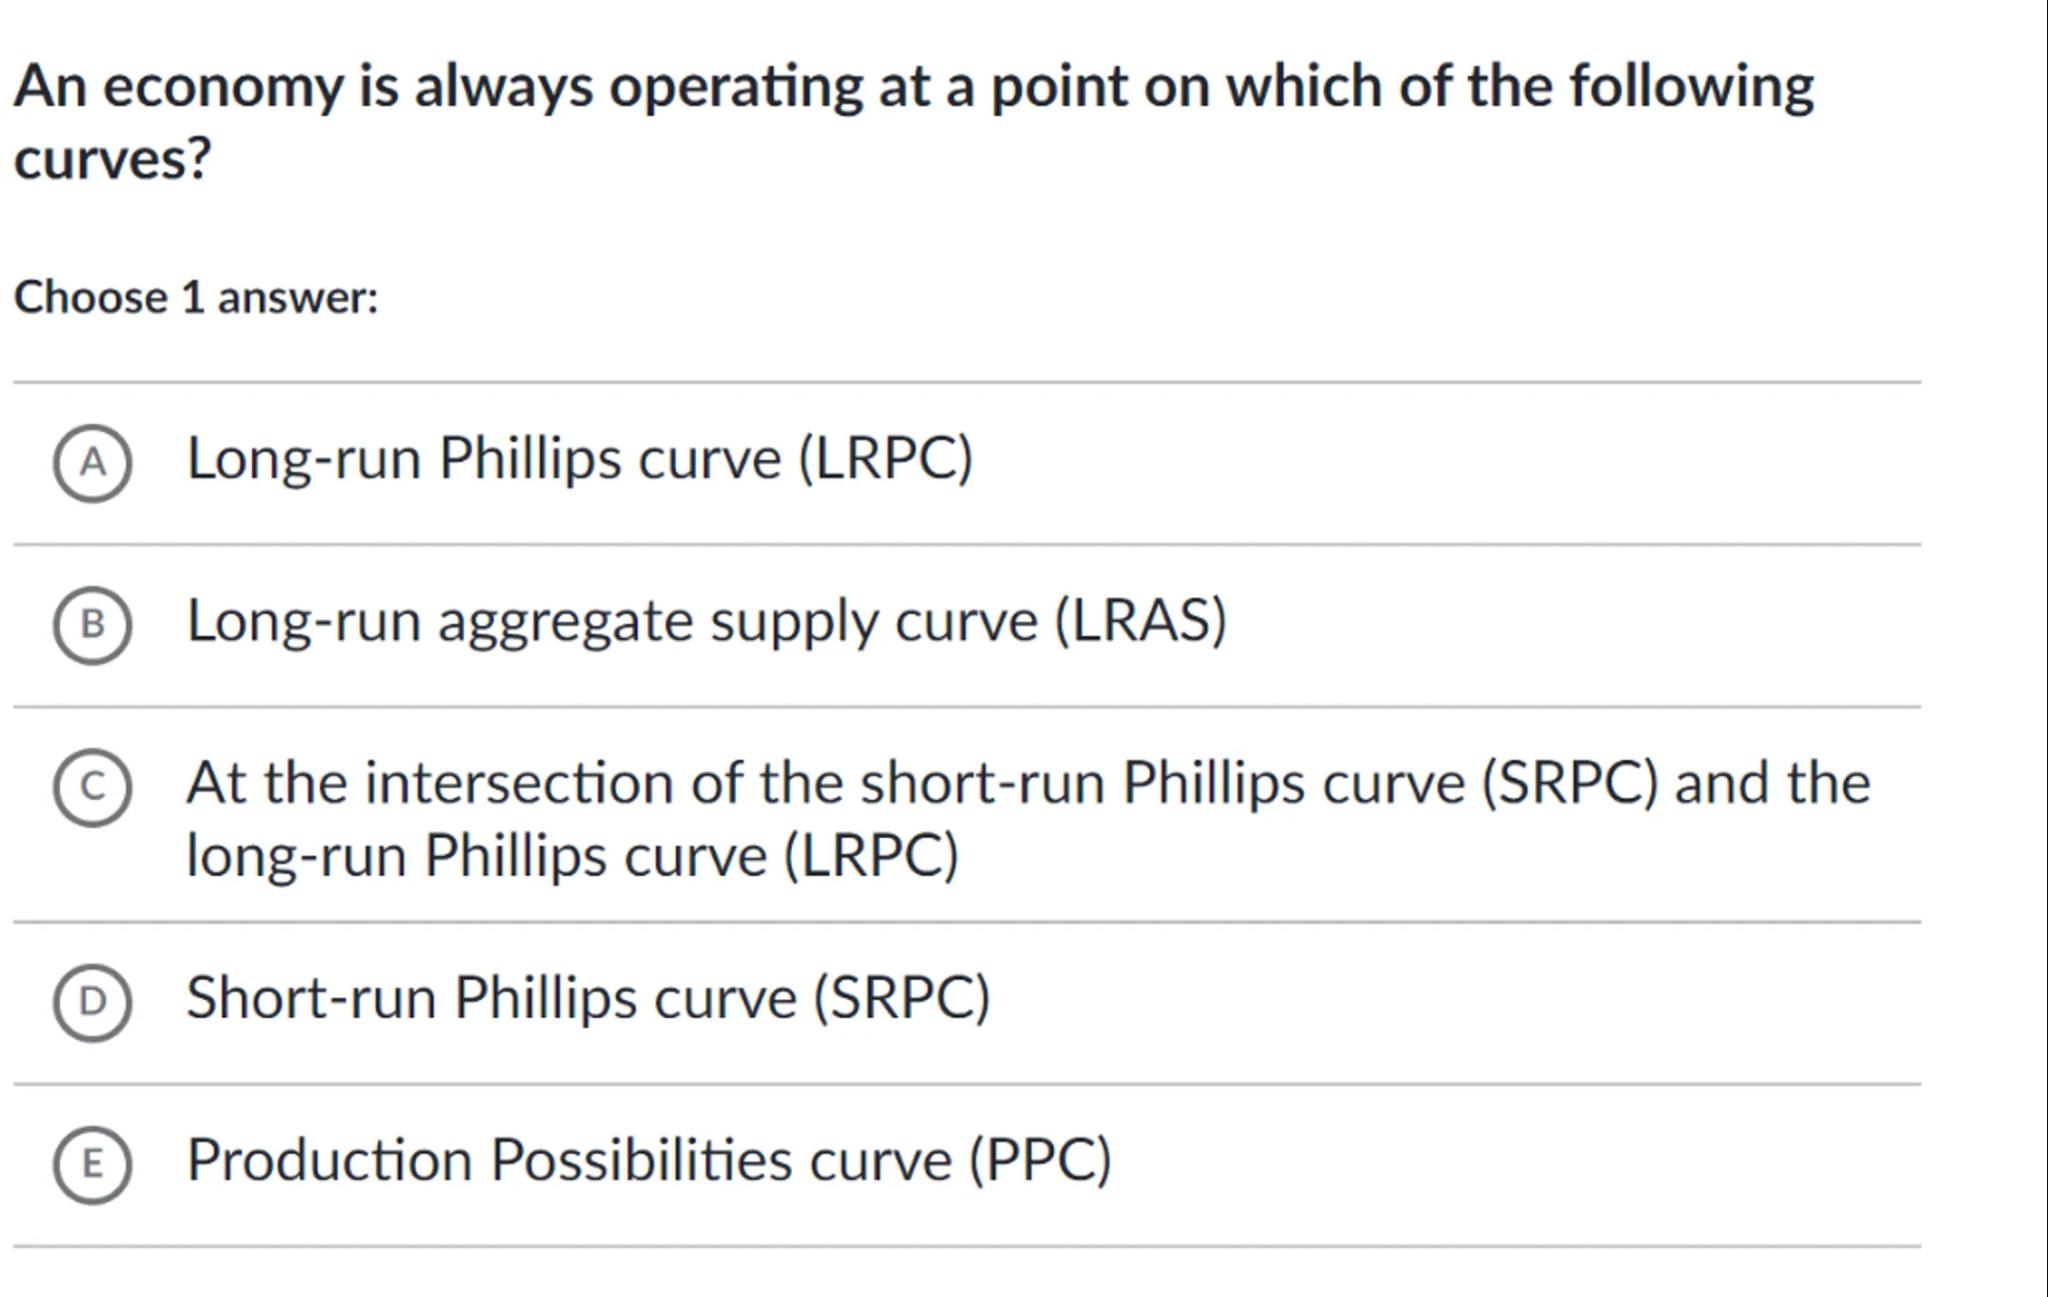Click the "(LRPC)" acronym in option A
The height and width of the screenshot is (1297, 2048).
tap(885, 459)
